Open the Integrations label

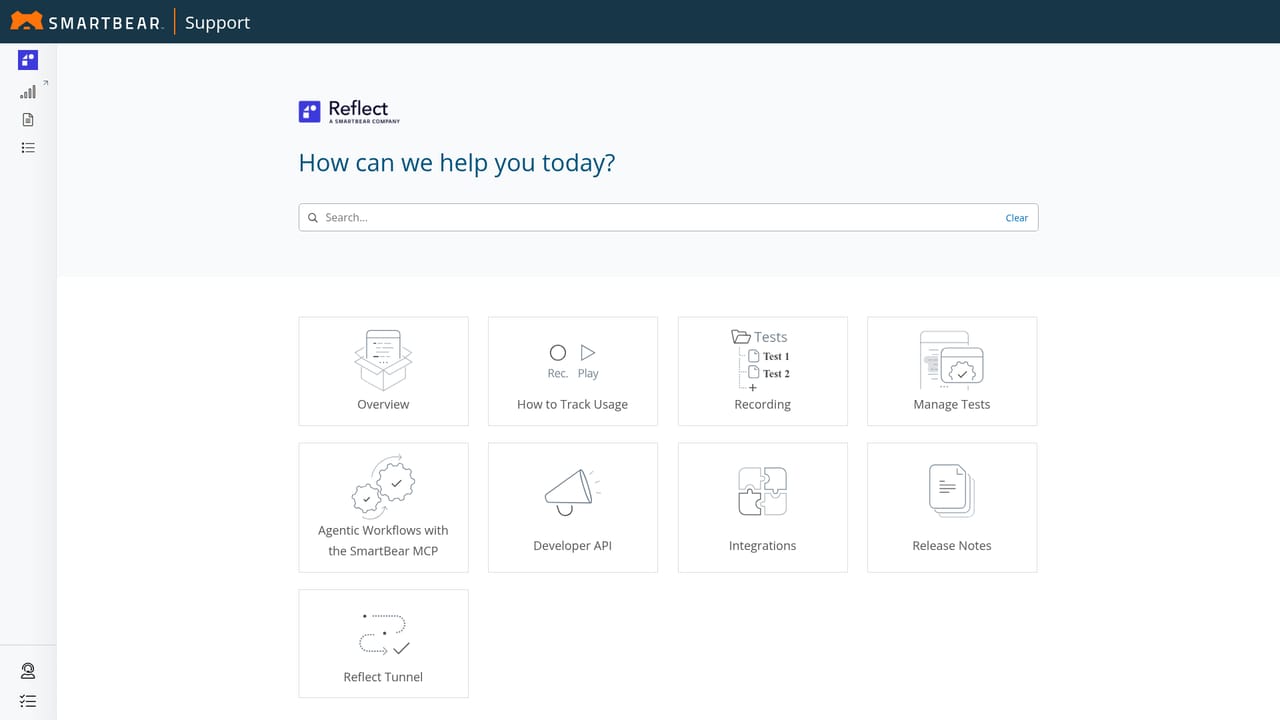click(x=762, y=545)
